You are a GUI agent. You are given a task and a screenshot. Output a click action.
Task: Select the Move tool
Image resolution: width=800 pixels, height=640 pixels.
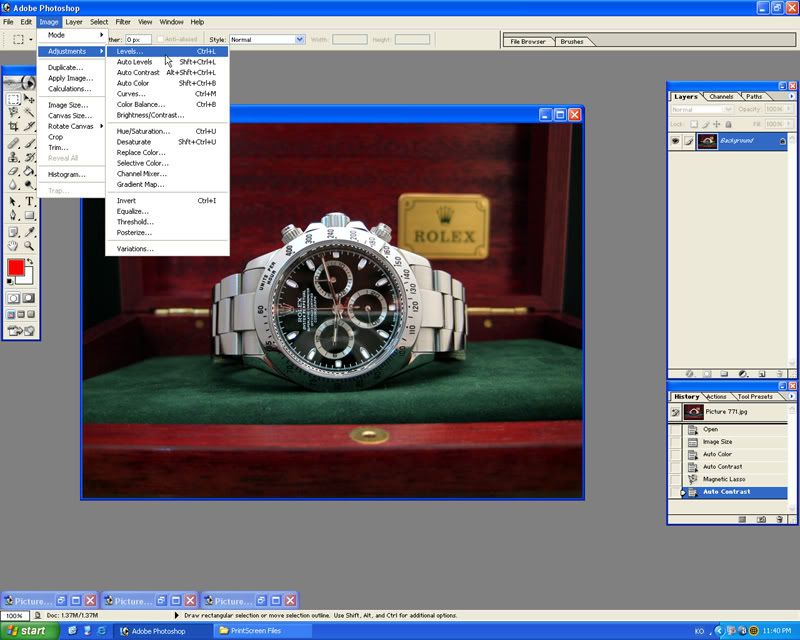tap(29, 99)
